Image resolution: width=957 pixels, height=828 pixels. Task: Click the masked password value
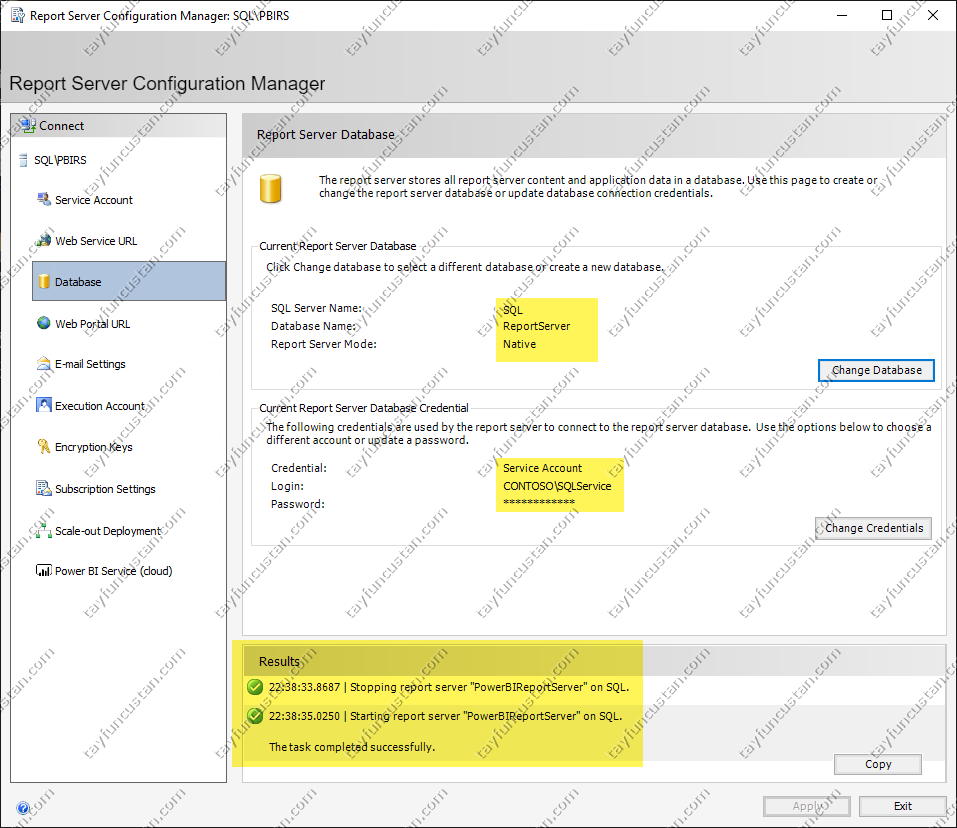[539, 502]
